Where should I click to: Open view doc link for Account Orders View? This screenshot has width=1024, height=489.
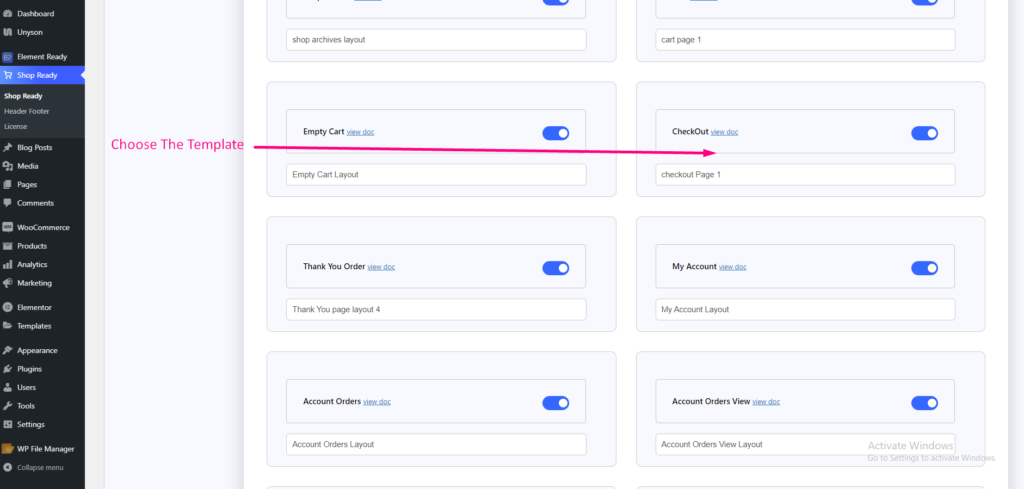766,402
